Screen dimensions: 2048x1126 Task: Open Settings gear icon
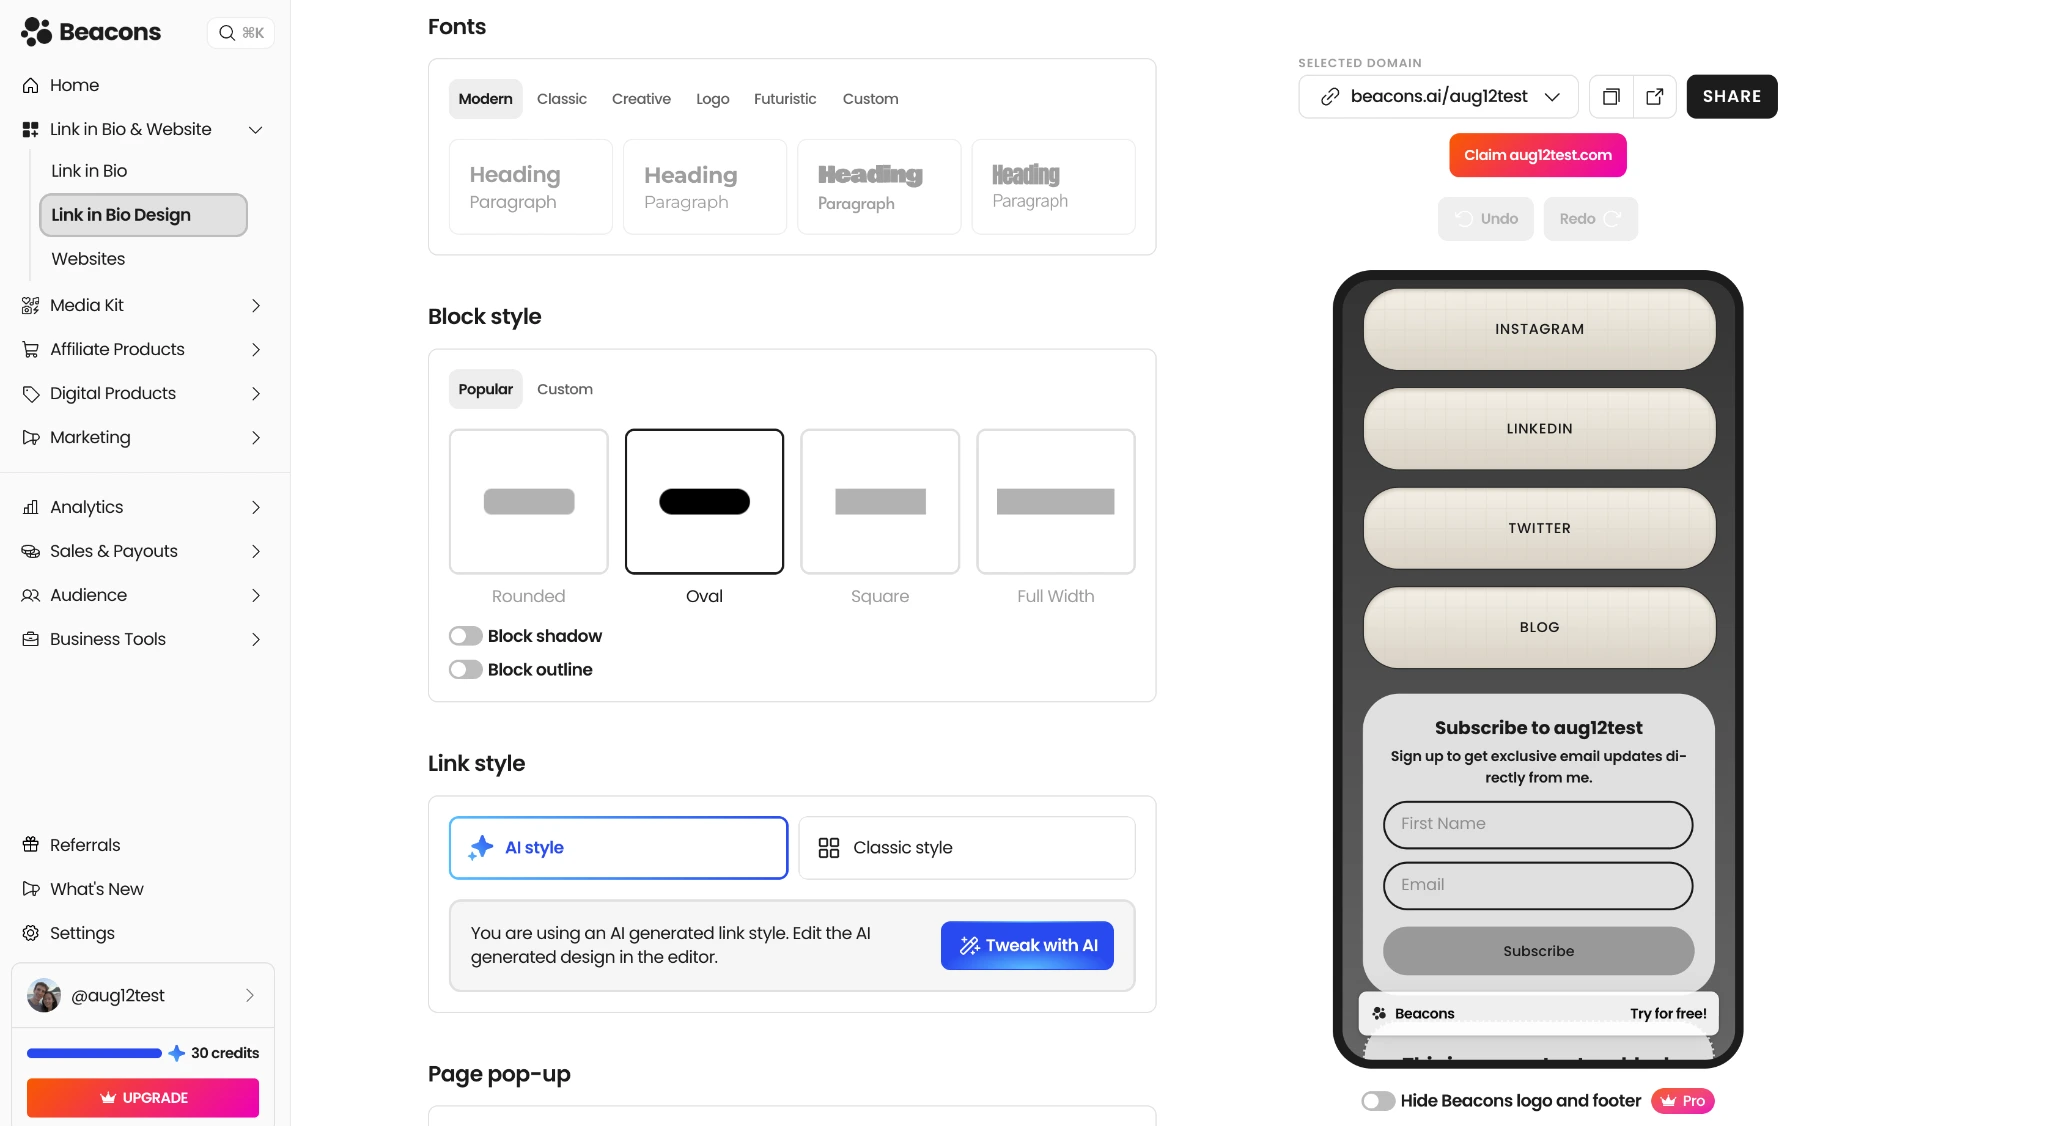31,933
